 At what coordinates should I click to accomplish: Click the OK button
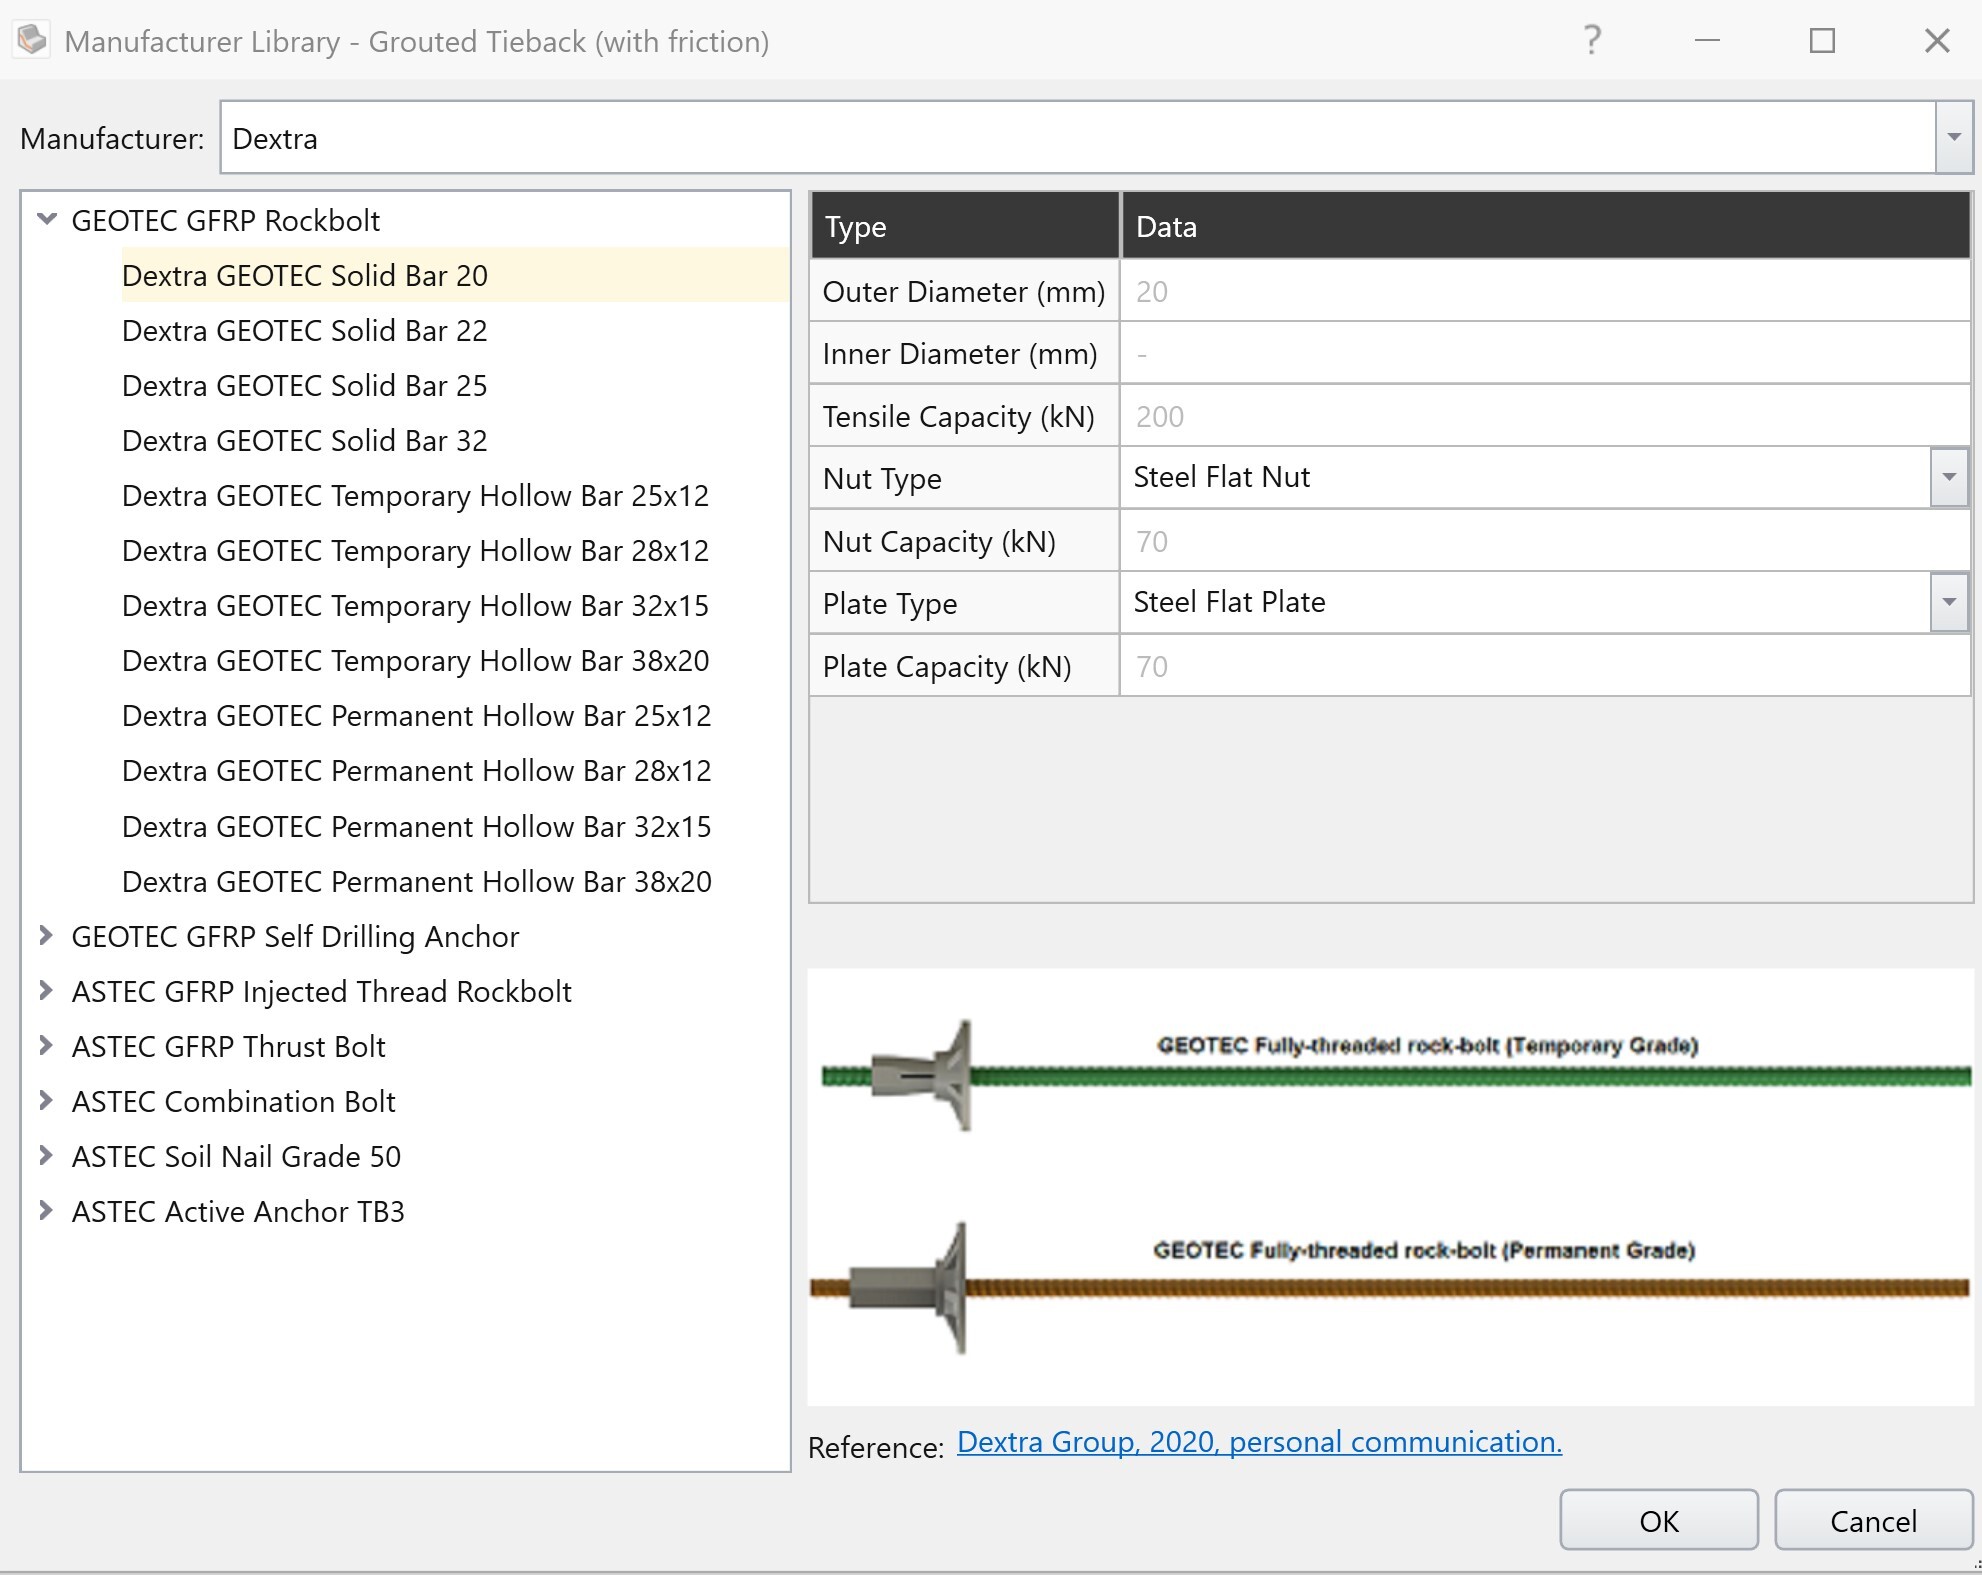tap(1659, 1520)
